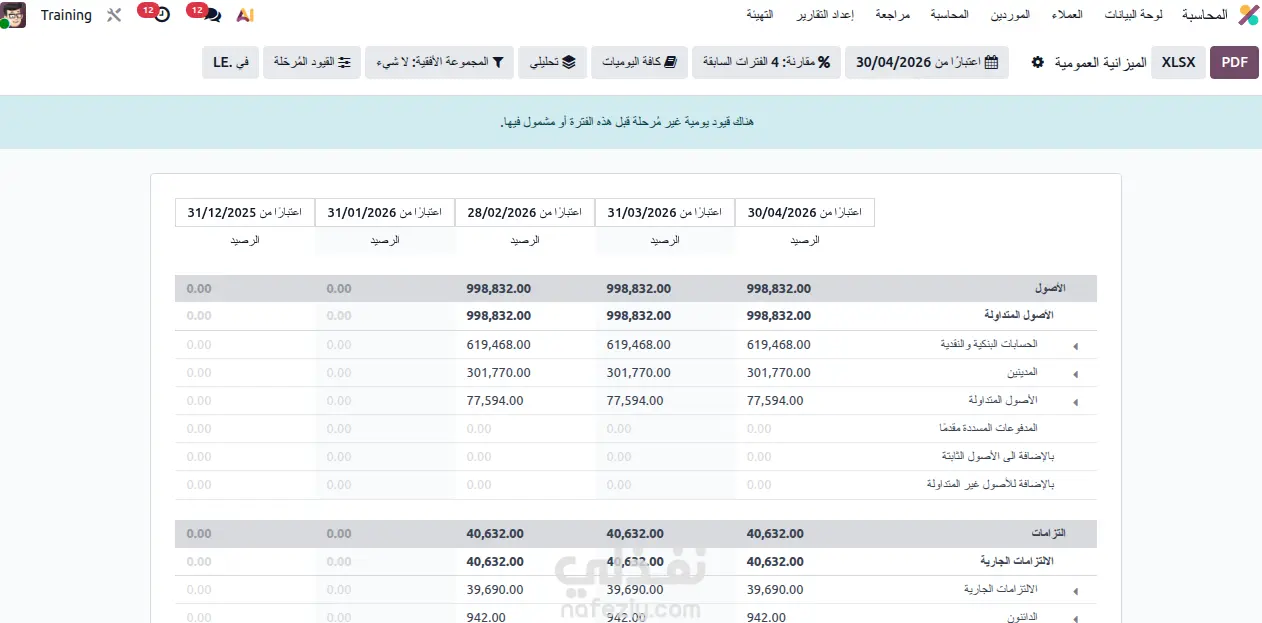Screen dimensions: 1262x623
Task: Click the 31/03/2026 column header
Action: (x=665, y=212)
